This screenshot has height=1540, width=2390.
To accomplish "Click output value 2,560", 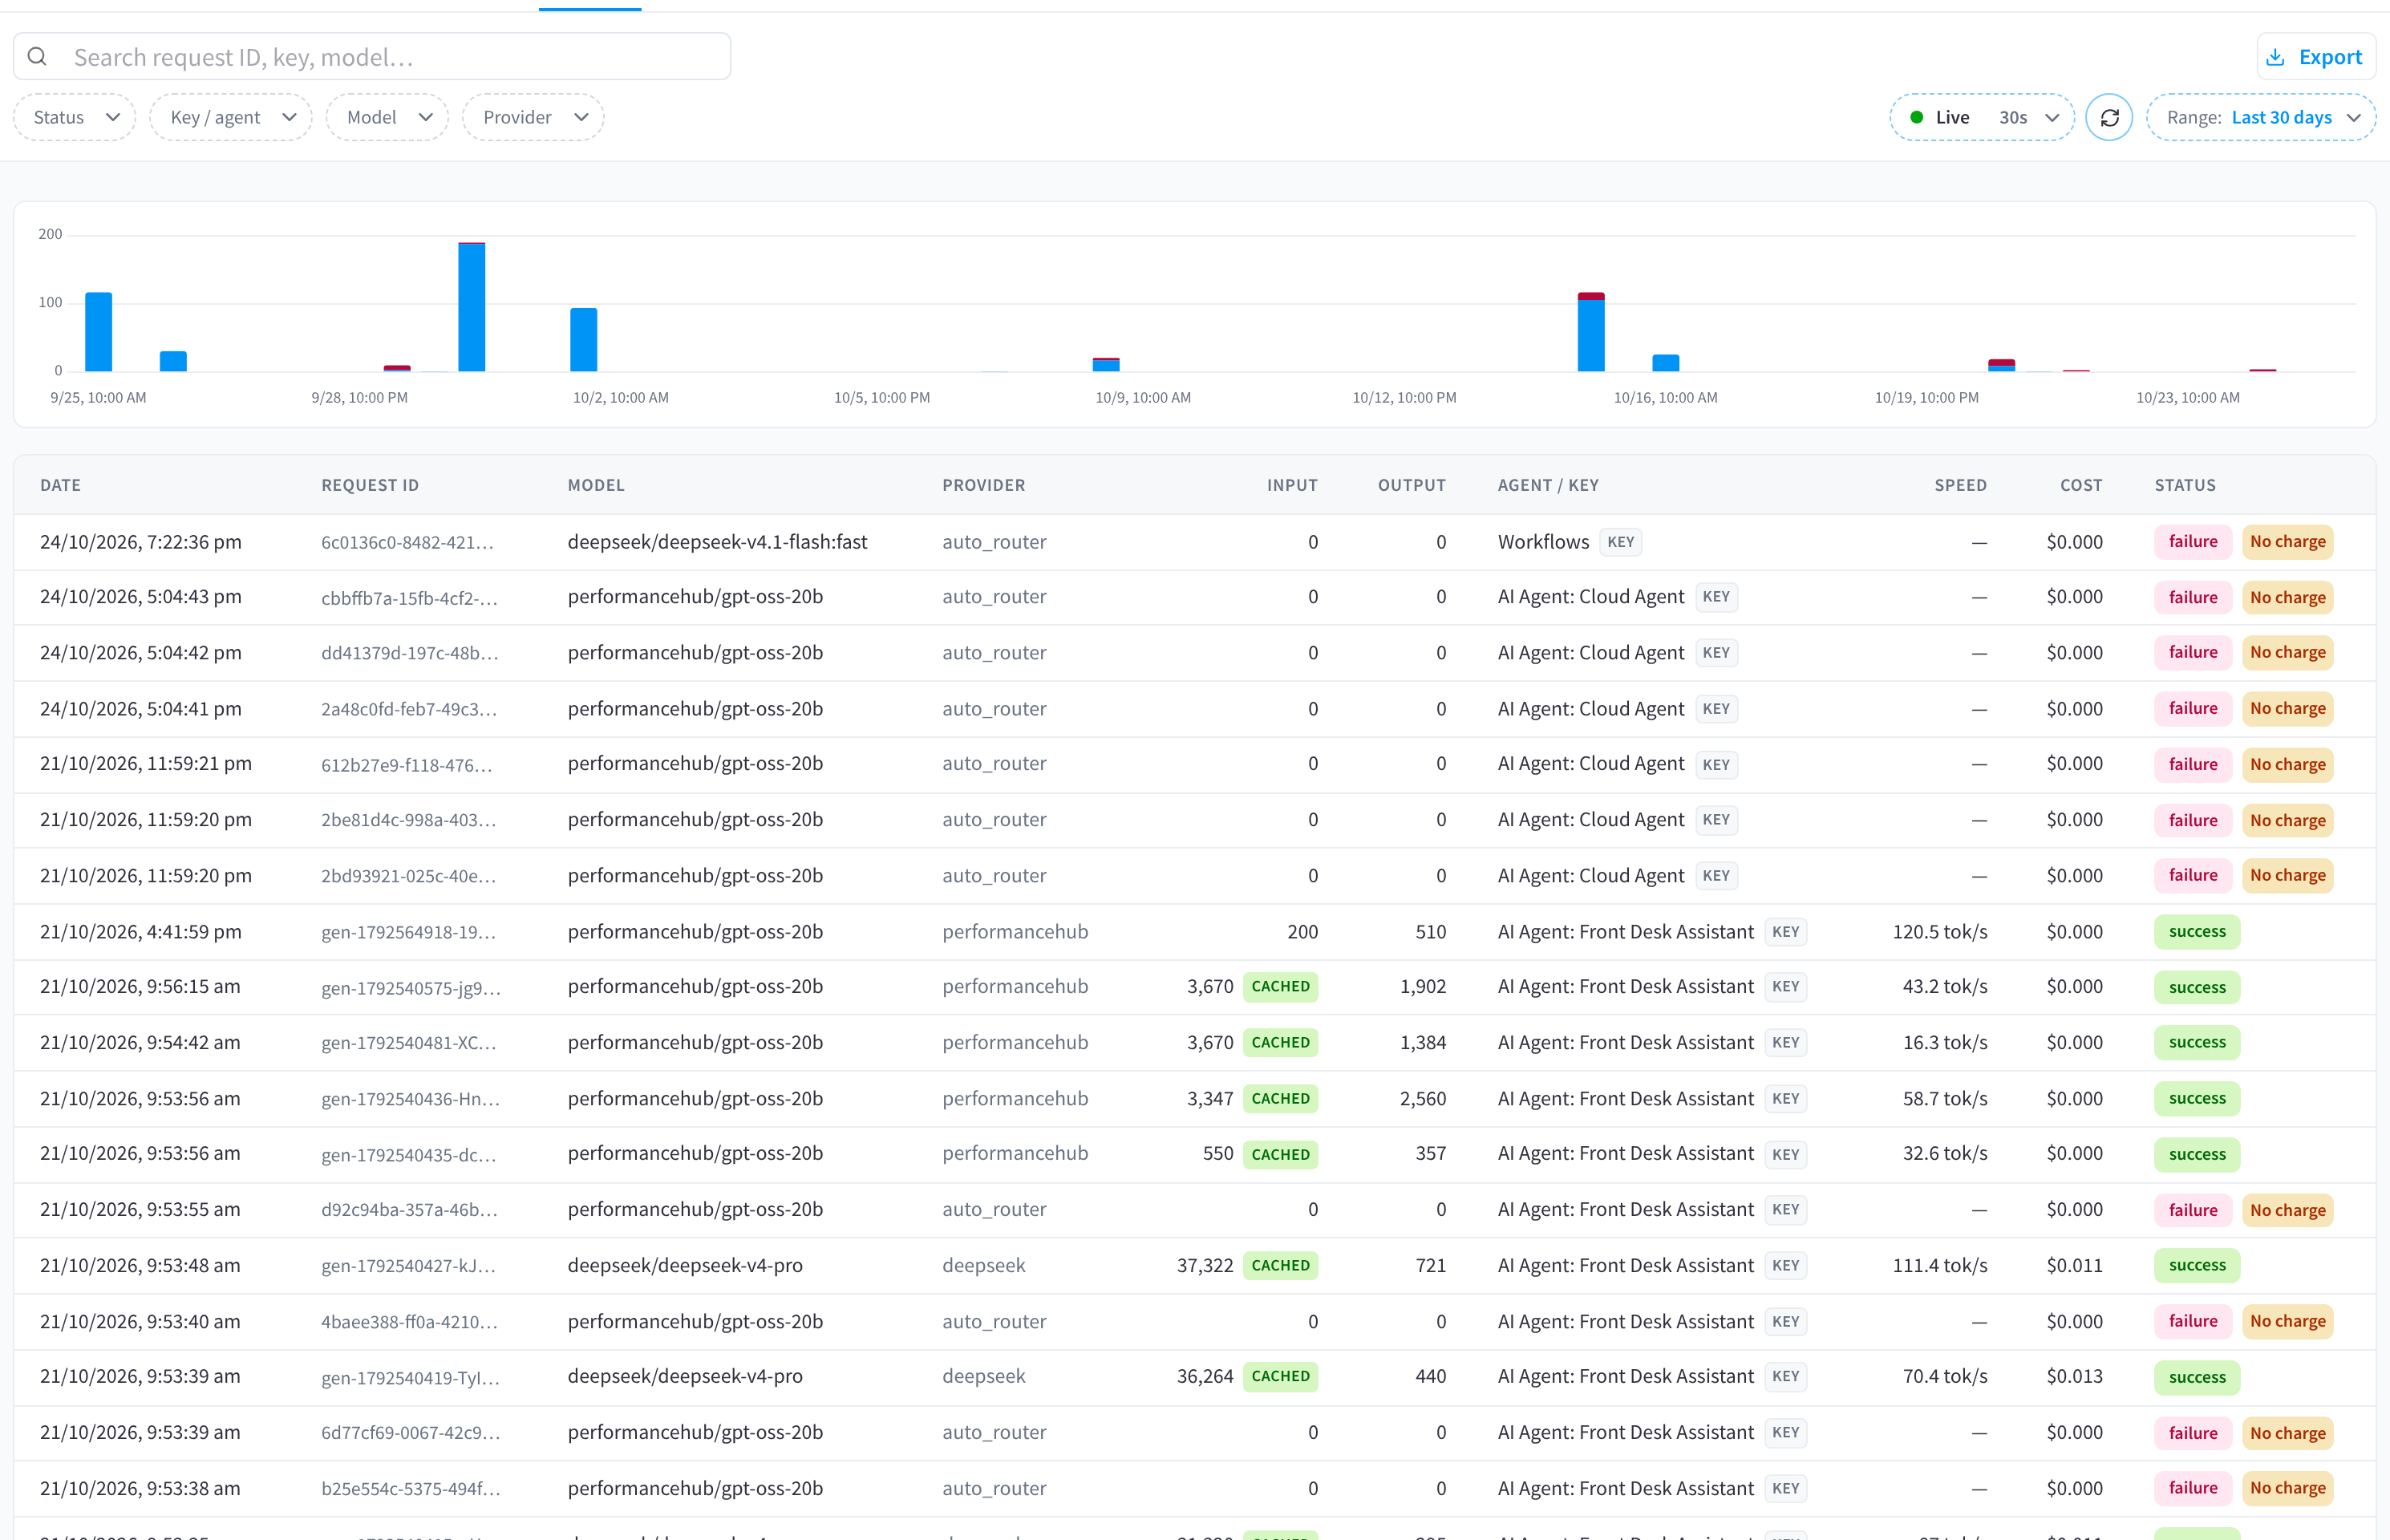I will 1422,1099.
